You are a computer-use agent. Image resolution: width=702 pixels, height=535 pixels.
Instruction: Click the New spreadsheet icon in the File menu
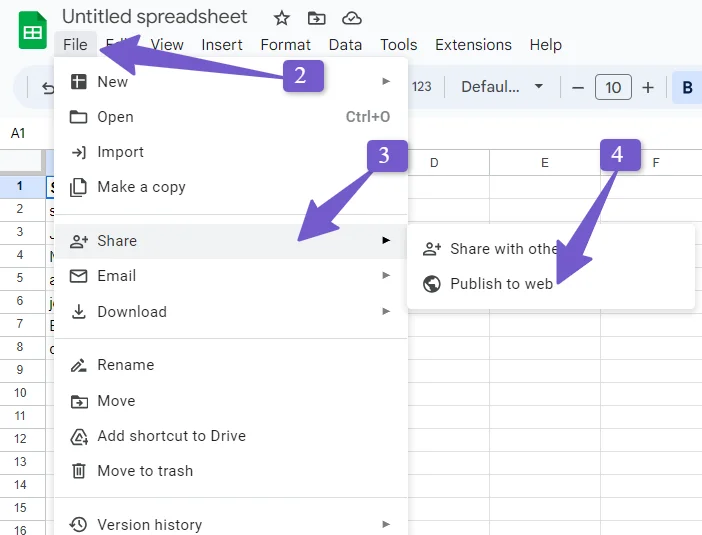78,81
